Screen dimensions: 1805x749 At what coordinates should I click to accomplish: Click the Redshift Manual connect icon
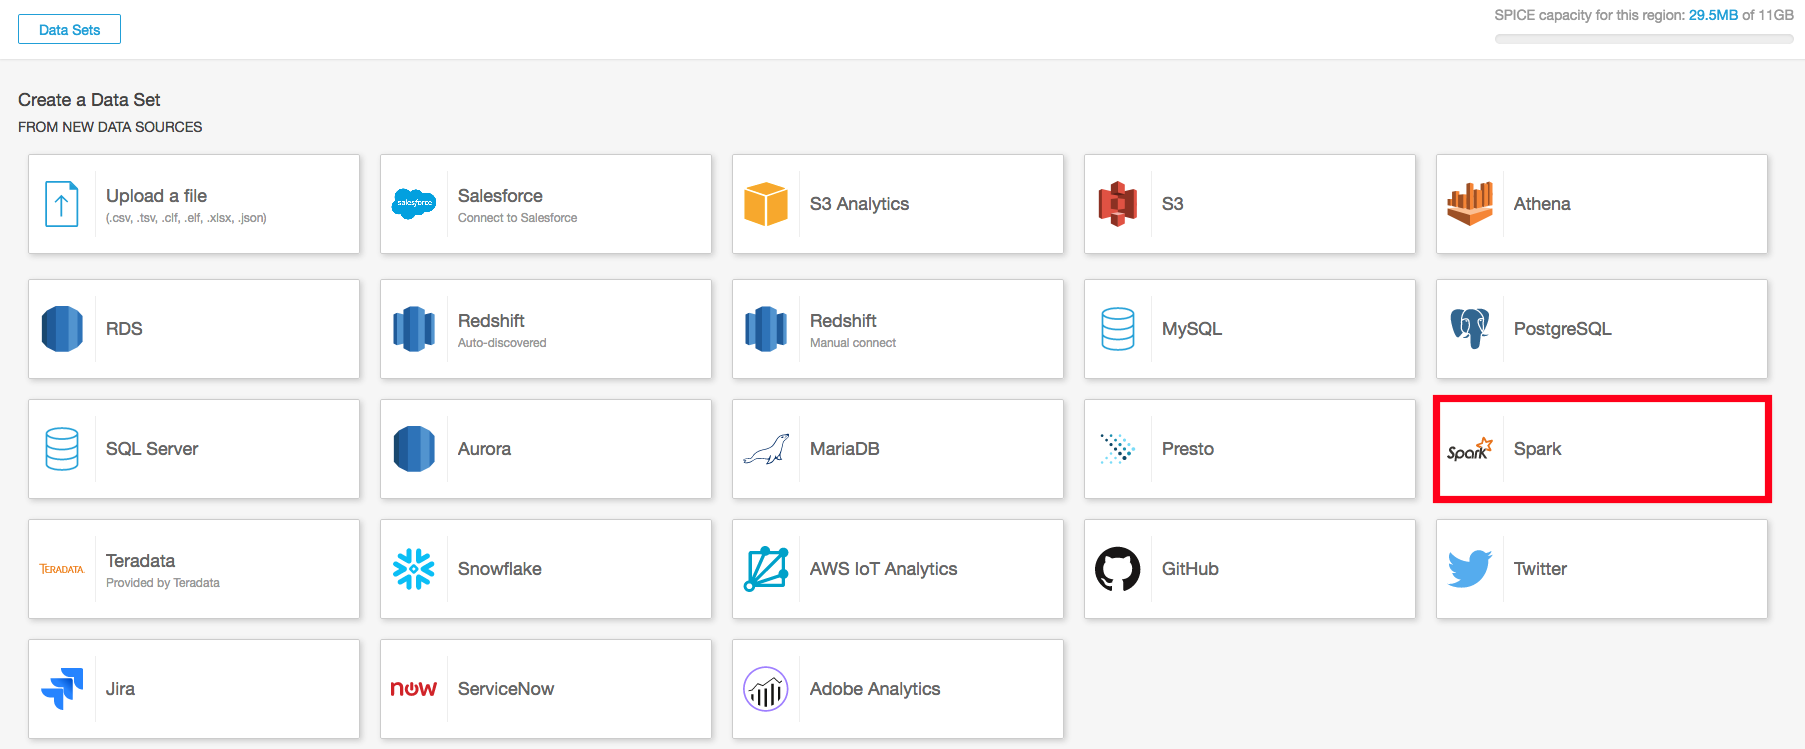(766, 329)
